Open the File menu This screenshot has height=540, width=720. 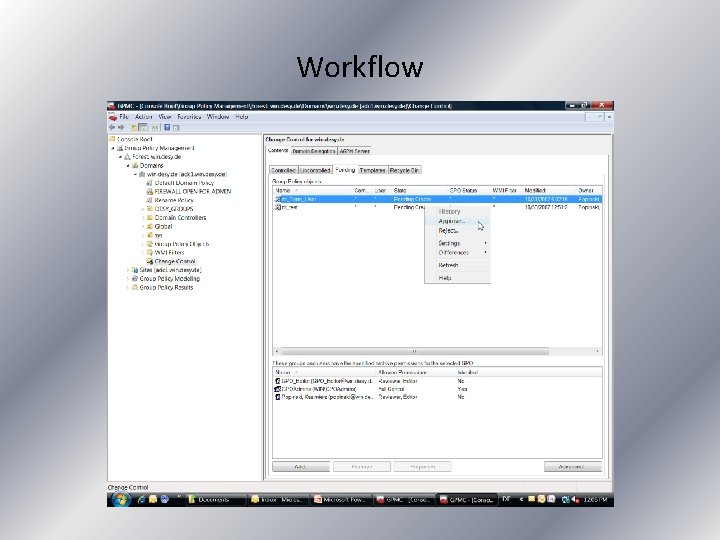click(x=124, y=117)
